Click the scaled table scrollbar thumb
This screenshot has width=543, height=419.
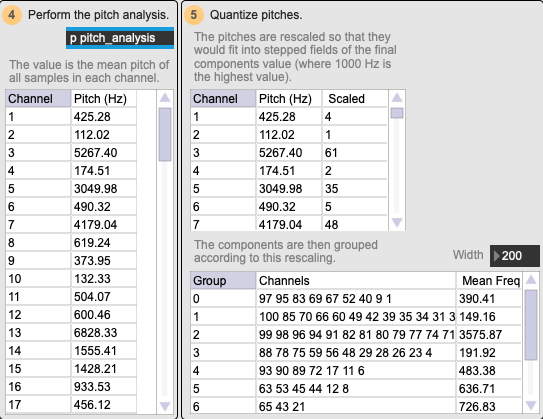[x=397, y=113]
